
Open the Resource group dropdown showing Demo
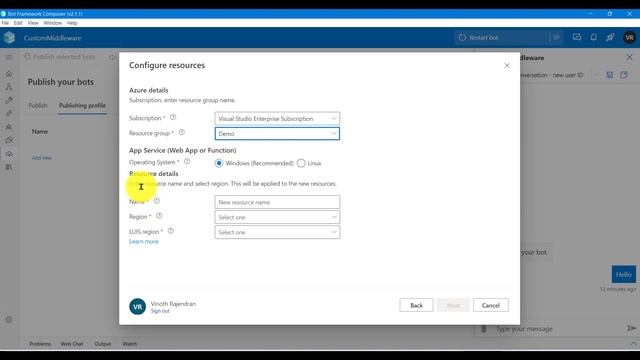pyautogui.click(x=277, y=133)
